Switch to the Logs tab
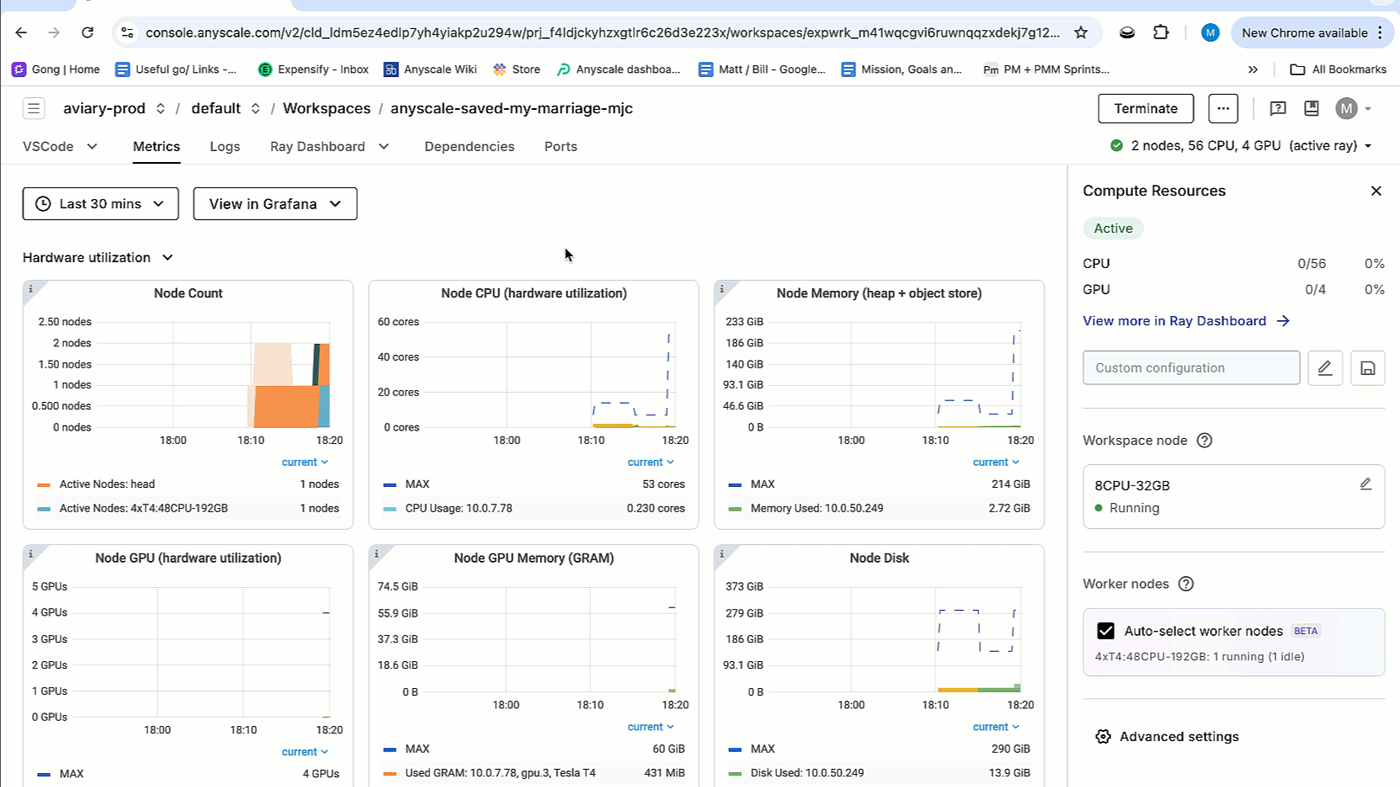1400x787 pixels. coord(225,146)
